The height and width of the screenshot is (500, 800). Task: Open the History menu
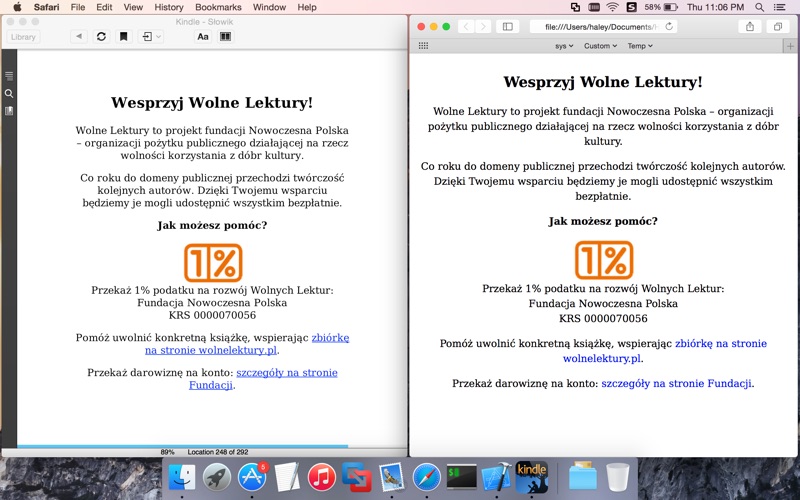168,7
